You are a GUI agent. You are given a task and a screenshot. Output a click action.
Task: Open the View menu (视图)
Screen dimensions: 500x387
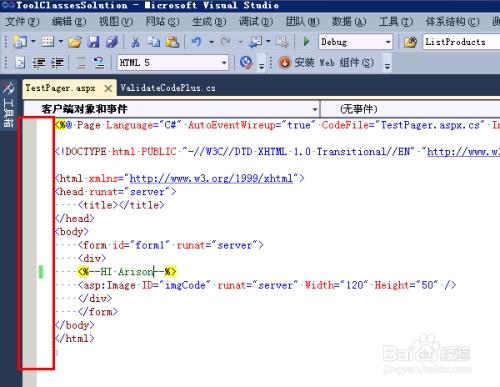click(x=116, y=22)
